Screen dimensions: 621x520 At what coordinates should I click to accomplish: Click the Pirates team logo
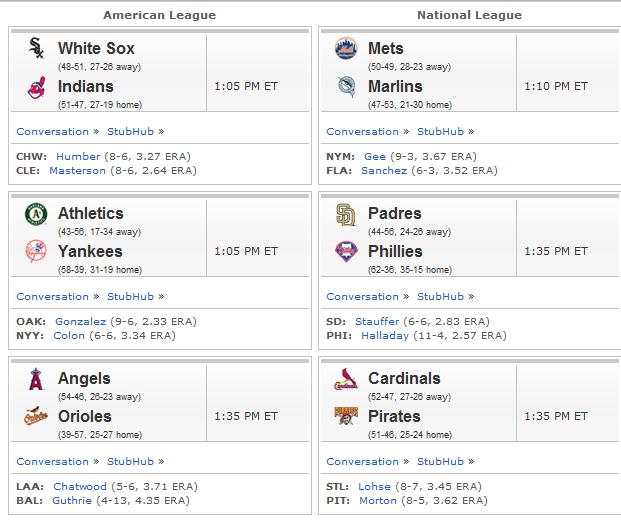(x=346, y=416)
